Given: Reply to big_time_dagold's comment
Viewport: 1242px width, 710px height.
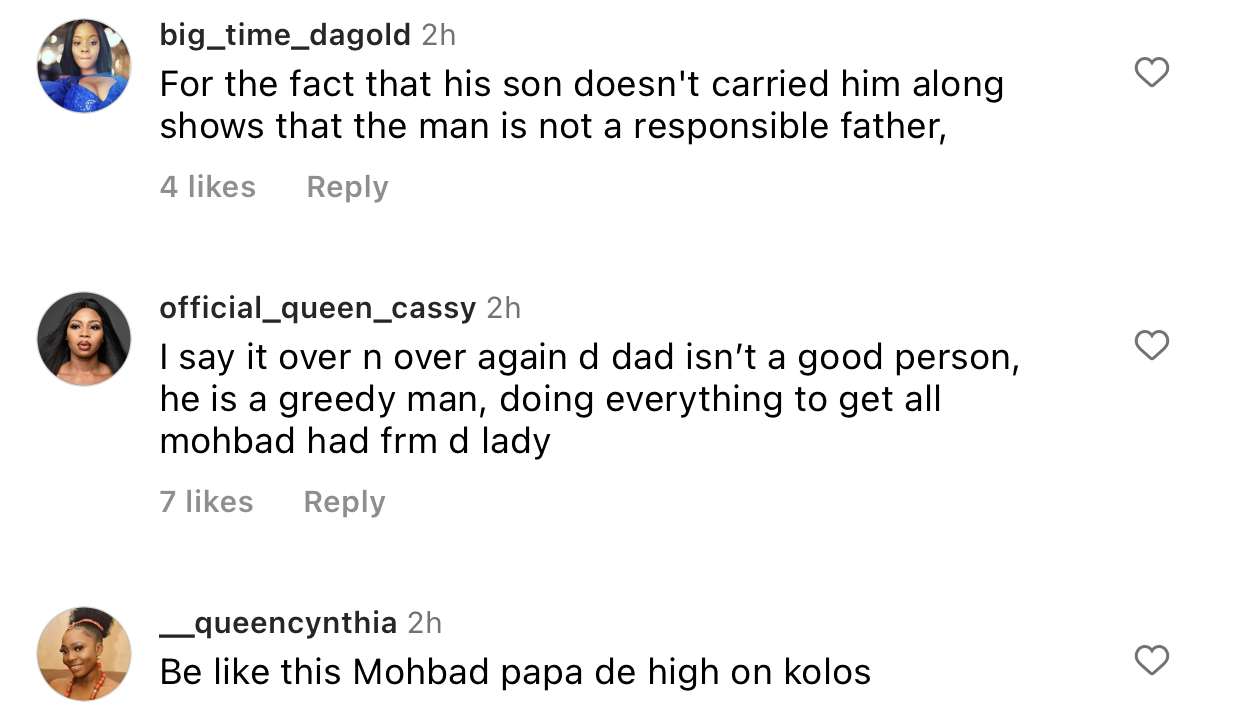Looking at the screenshot, I should 347,186.
